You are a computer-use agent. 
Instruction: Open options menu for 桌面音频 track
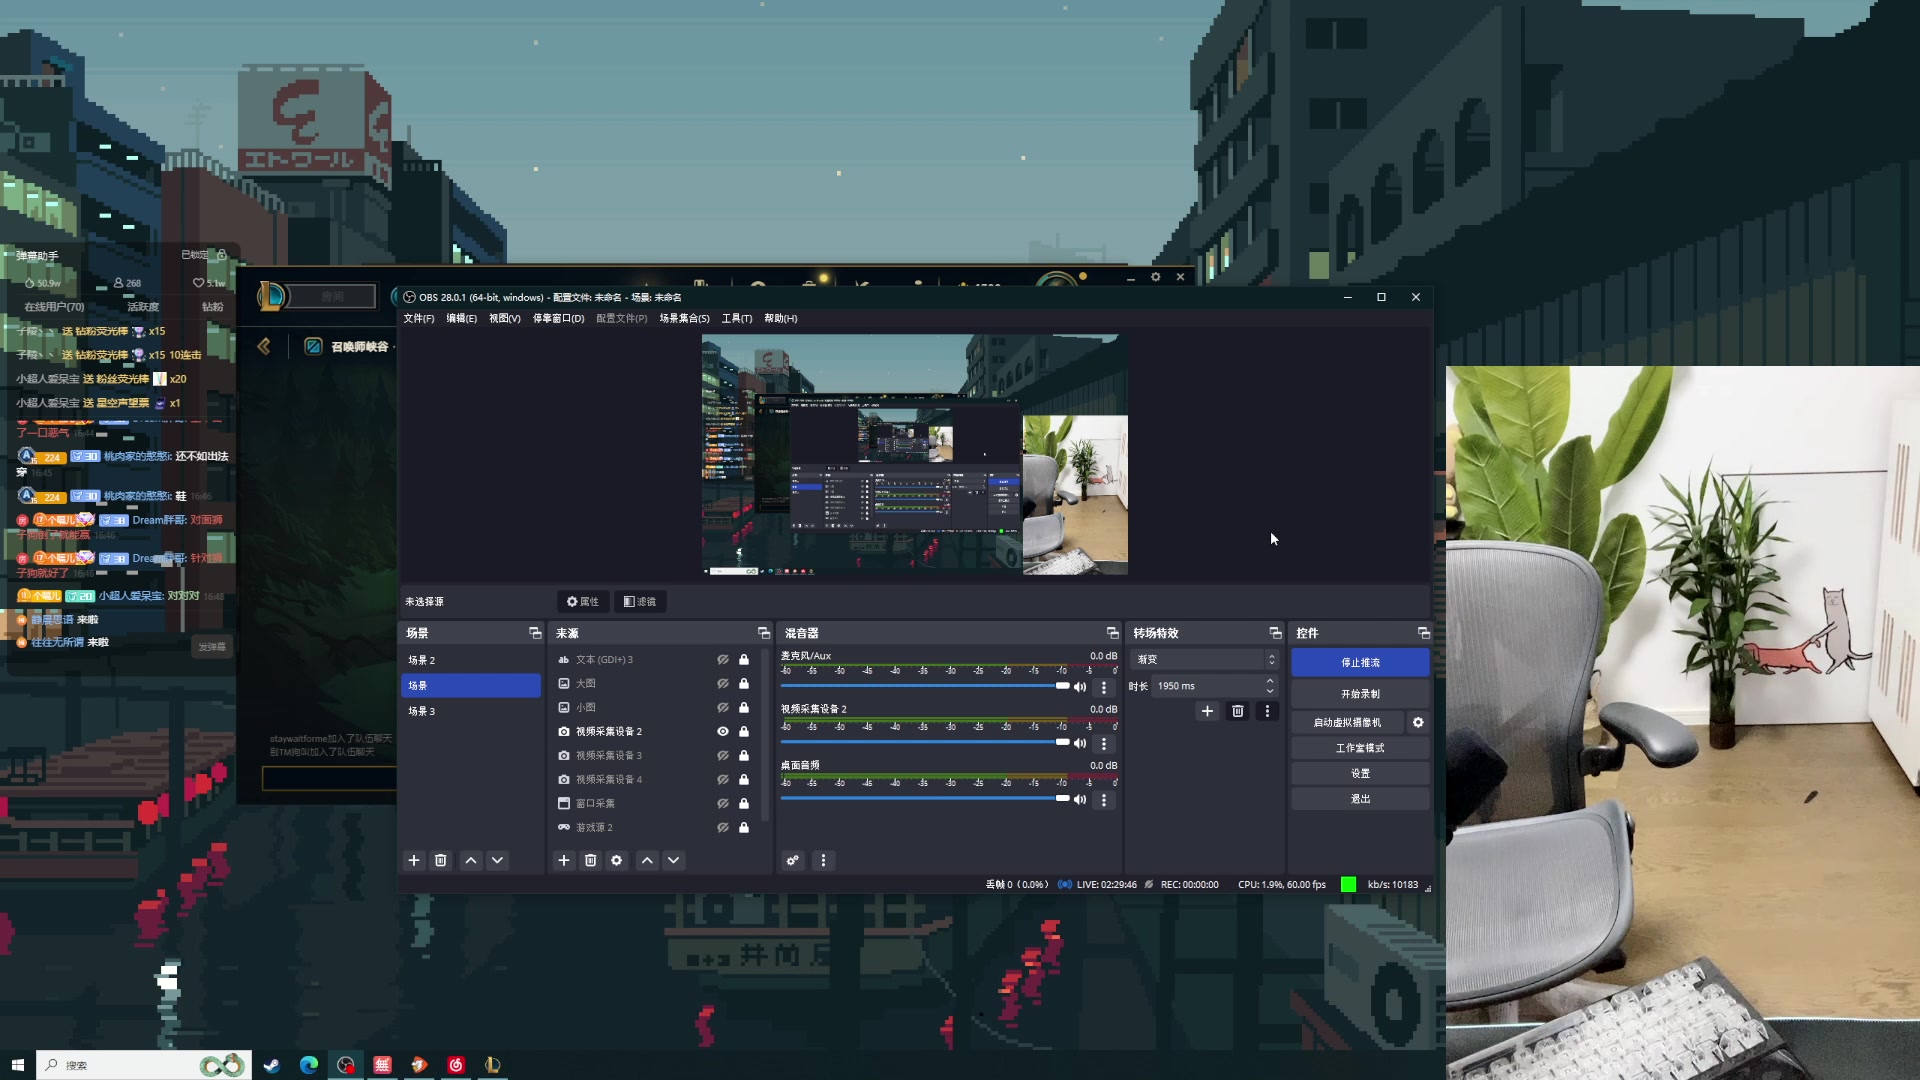1104,799
